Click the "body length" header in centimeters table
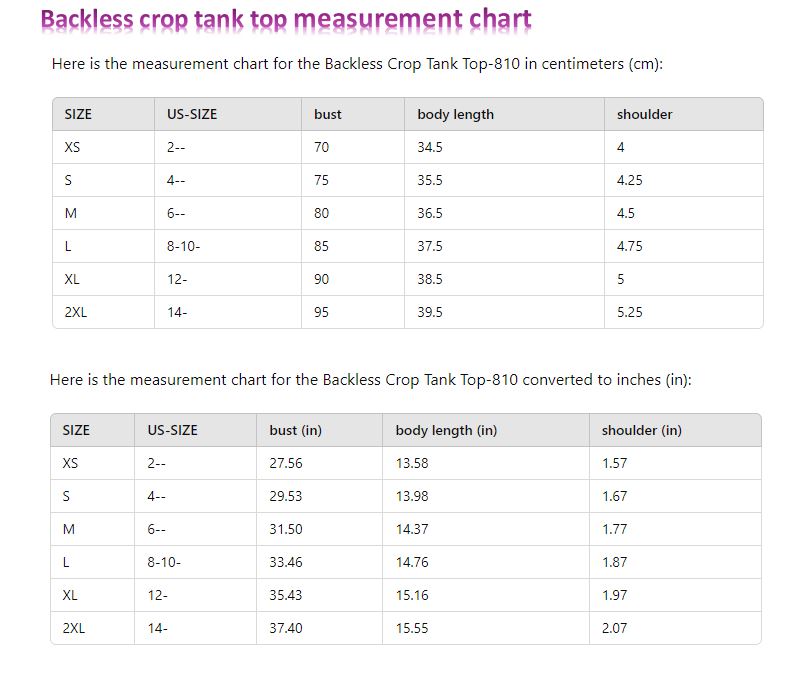Screen dimensions: 810x698 [455, 114]
